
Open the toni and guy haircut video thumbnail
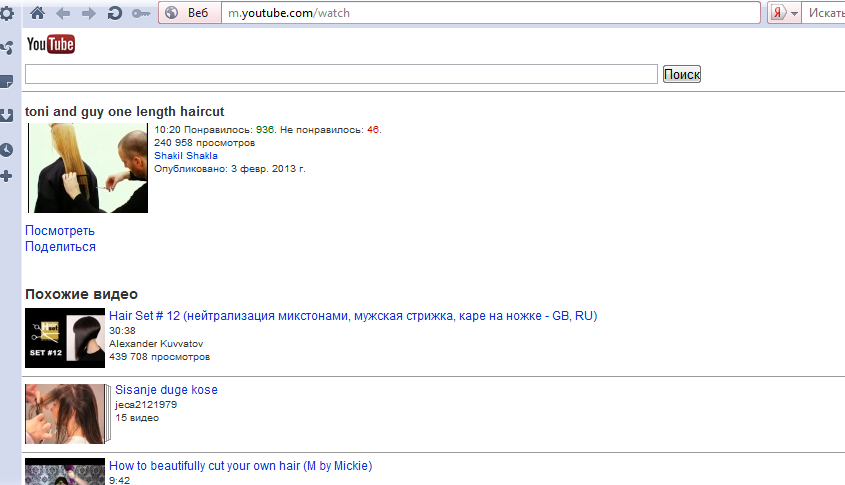[x=88, y=168]
